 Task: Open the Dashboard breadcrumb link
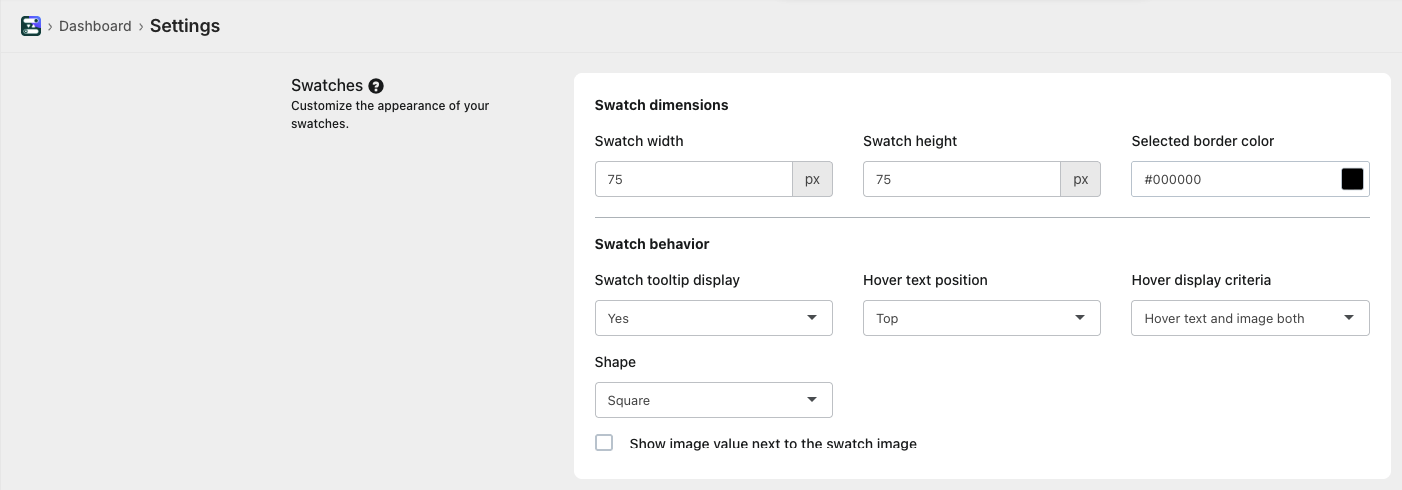pyautogui.click(x=95, y=26)
